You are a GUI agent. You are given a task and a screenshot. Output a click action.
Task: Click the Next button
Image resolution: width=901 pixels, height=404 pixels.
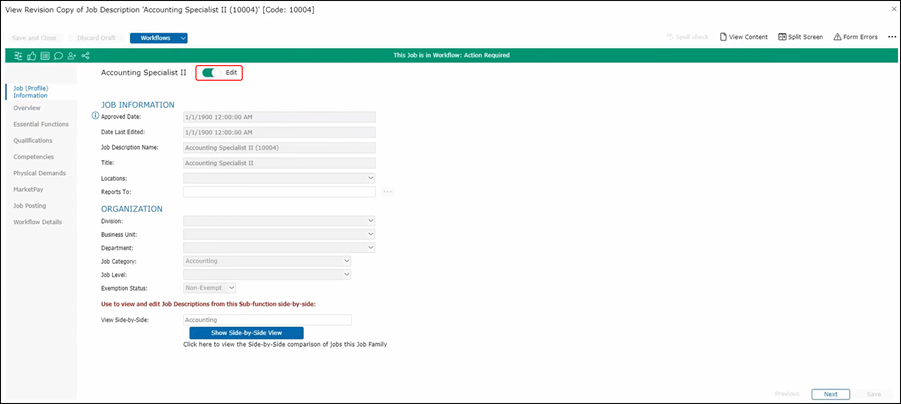coord(830,394)
